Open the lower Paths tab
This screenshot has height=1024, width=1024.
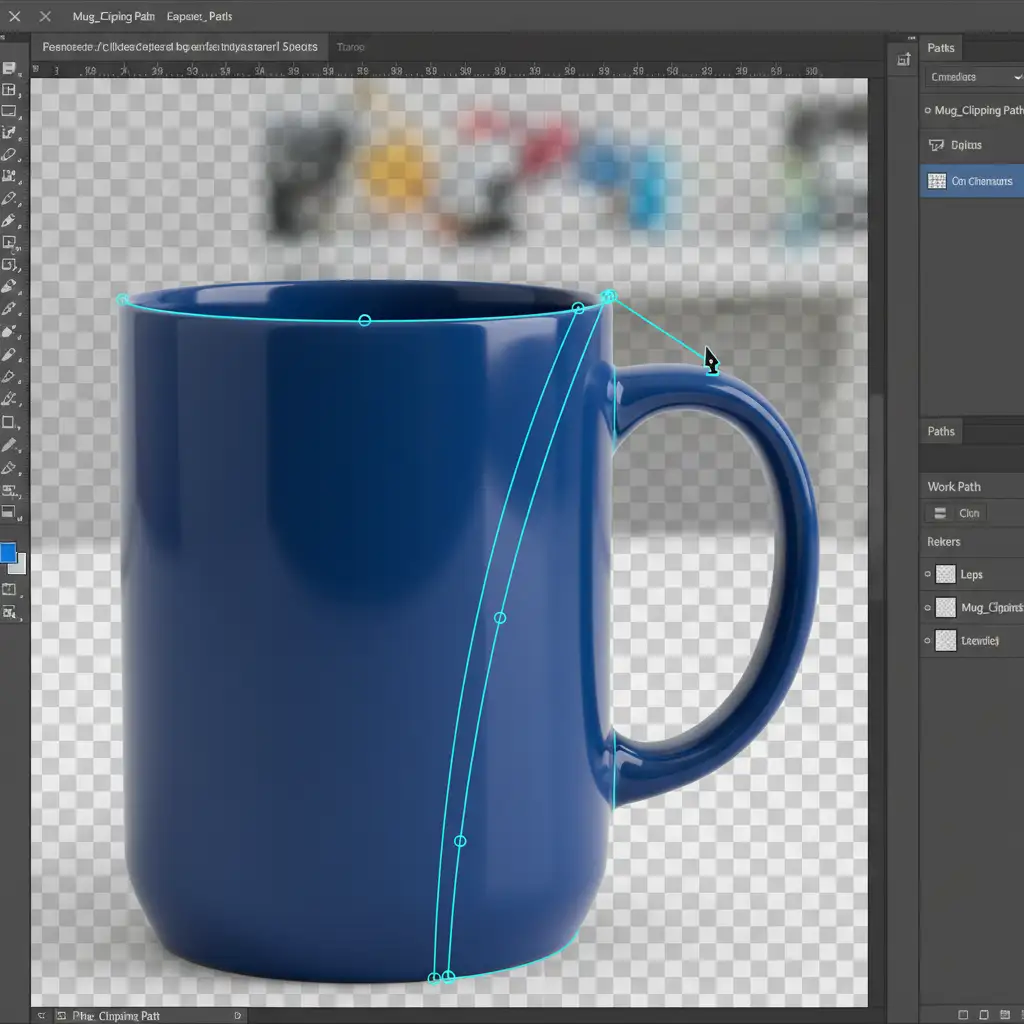[x=941, y=432]
